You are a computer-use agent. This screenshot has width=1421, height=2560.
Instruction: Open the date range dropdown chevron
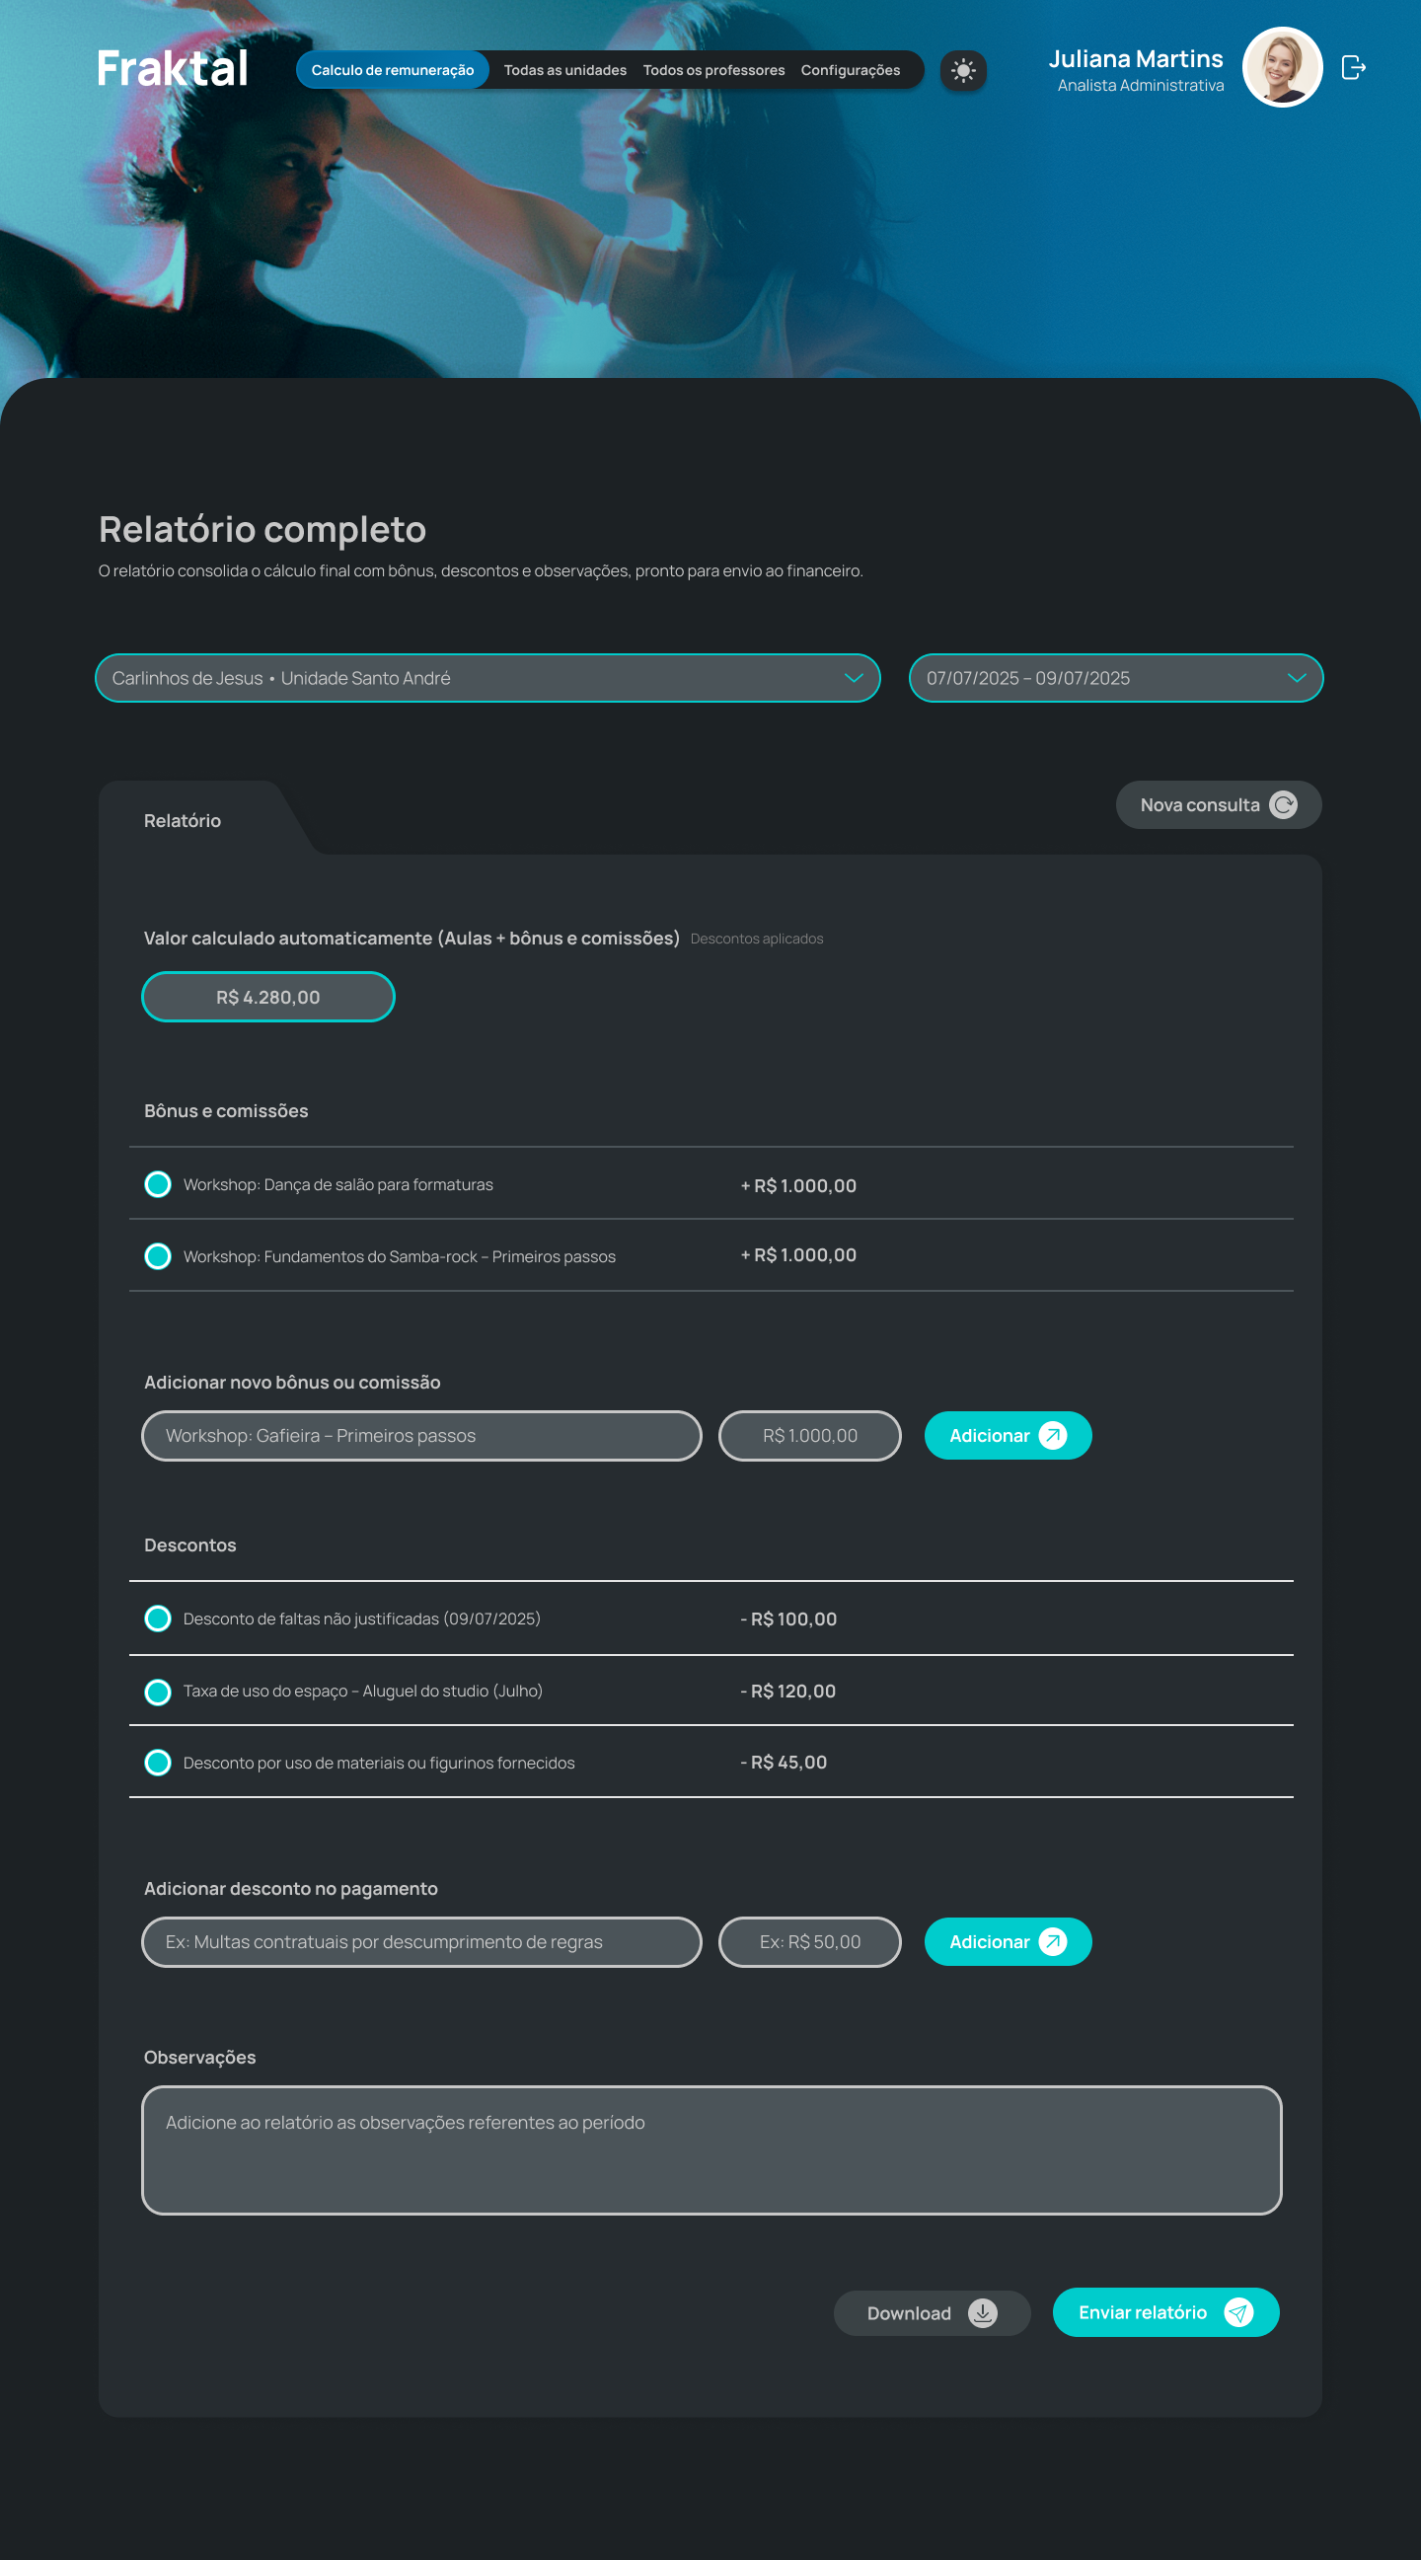coord(1296,678)
